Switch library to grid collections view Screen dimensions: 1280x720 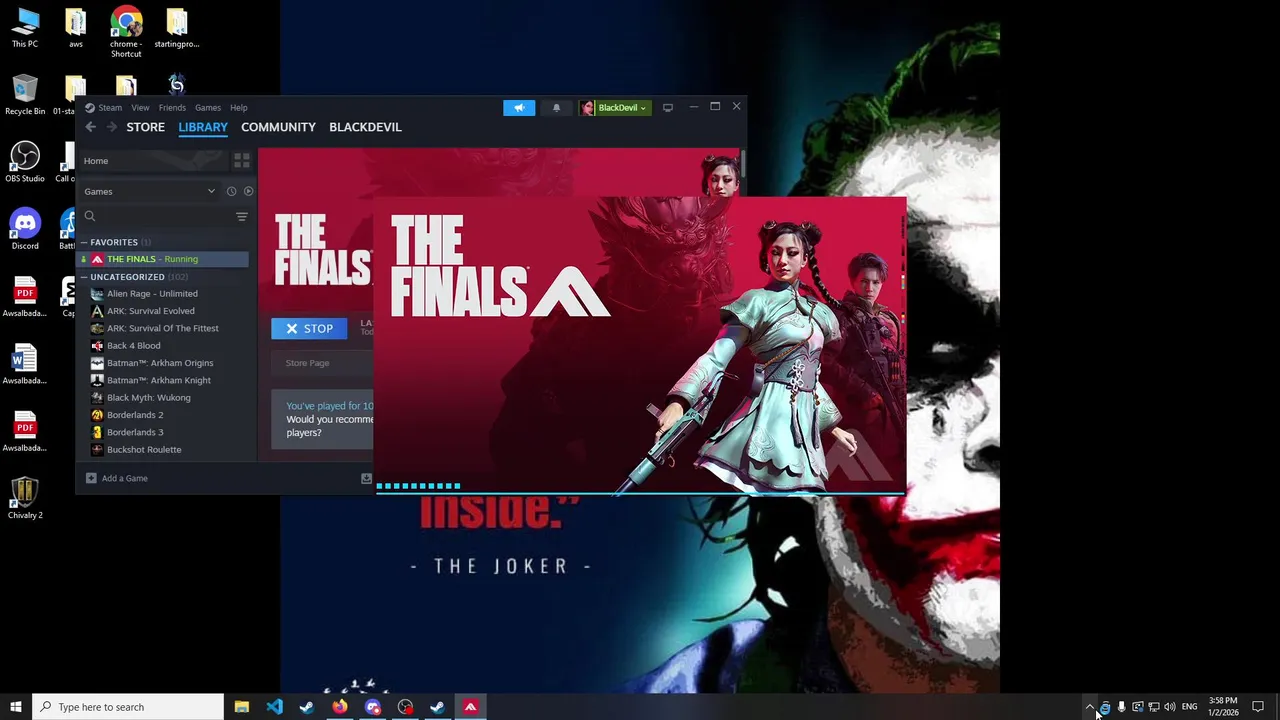point(241,160)
